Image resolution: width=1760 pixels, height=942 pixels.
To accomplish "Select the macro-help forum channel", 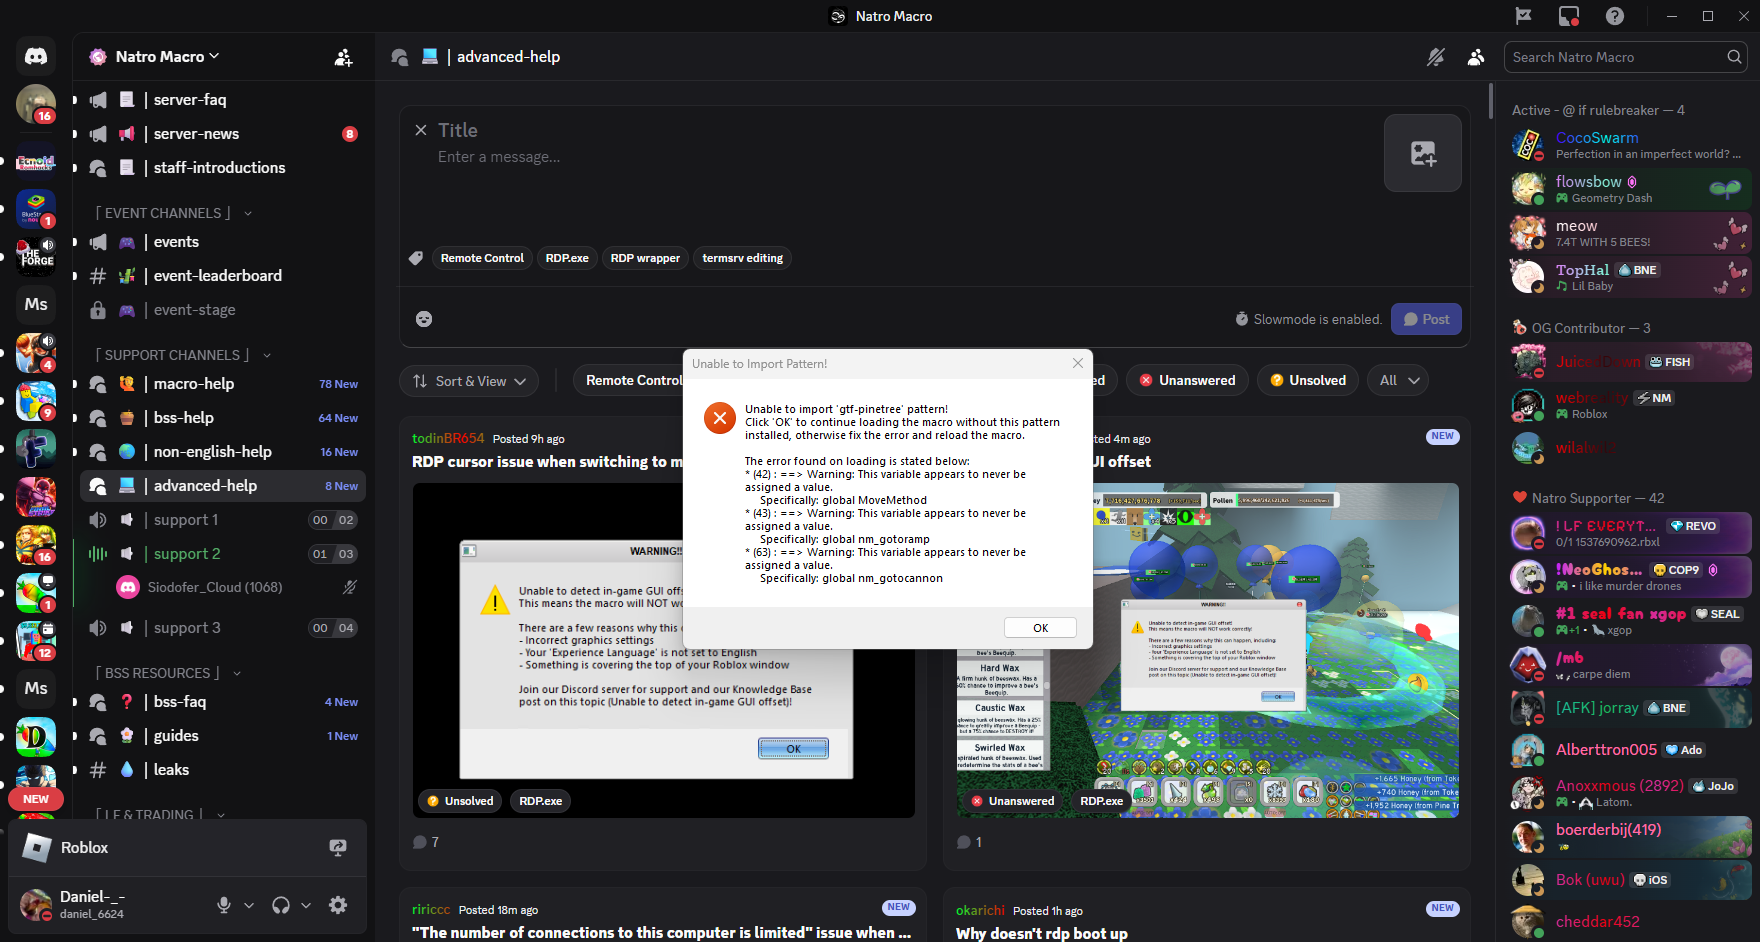I will [x=222, y=384].
